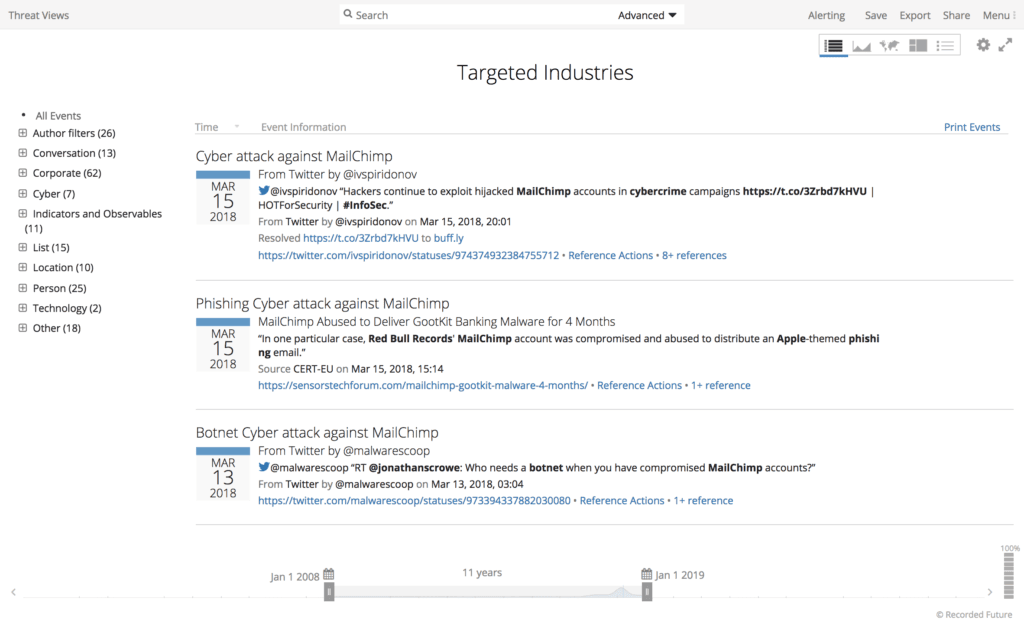Open the ivspiridonov Twitter status URL
Image resolution: width=1024 pixels, height=623 pixels.
(408, 255)
